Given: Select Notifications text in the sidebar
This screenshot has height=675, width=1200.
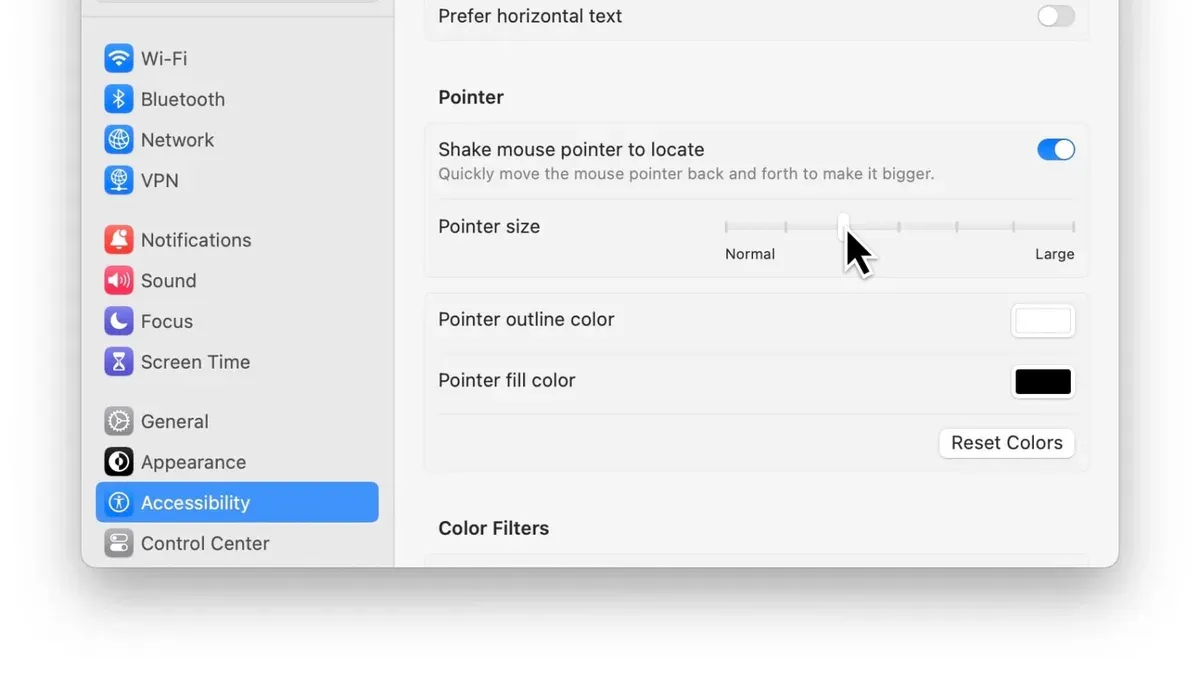Looking at the screenshot, I should (196, 240).
